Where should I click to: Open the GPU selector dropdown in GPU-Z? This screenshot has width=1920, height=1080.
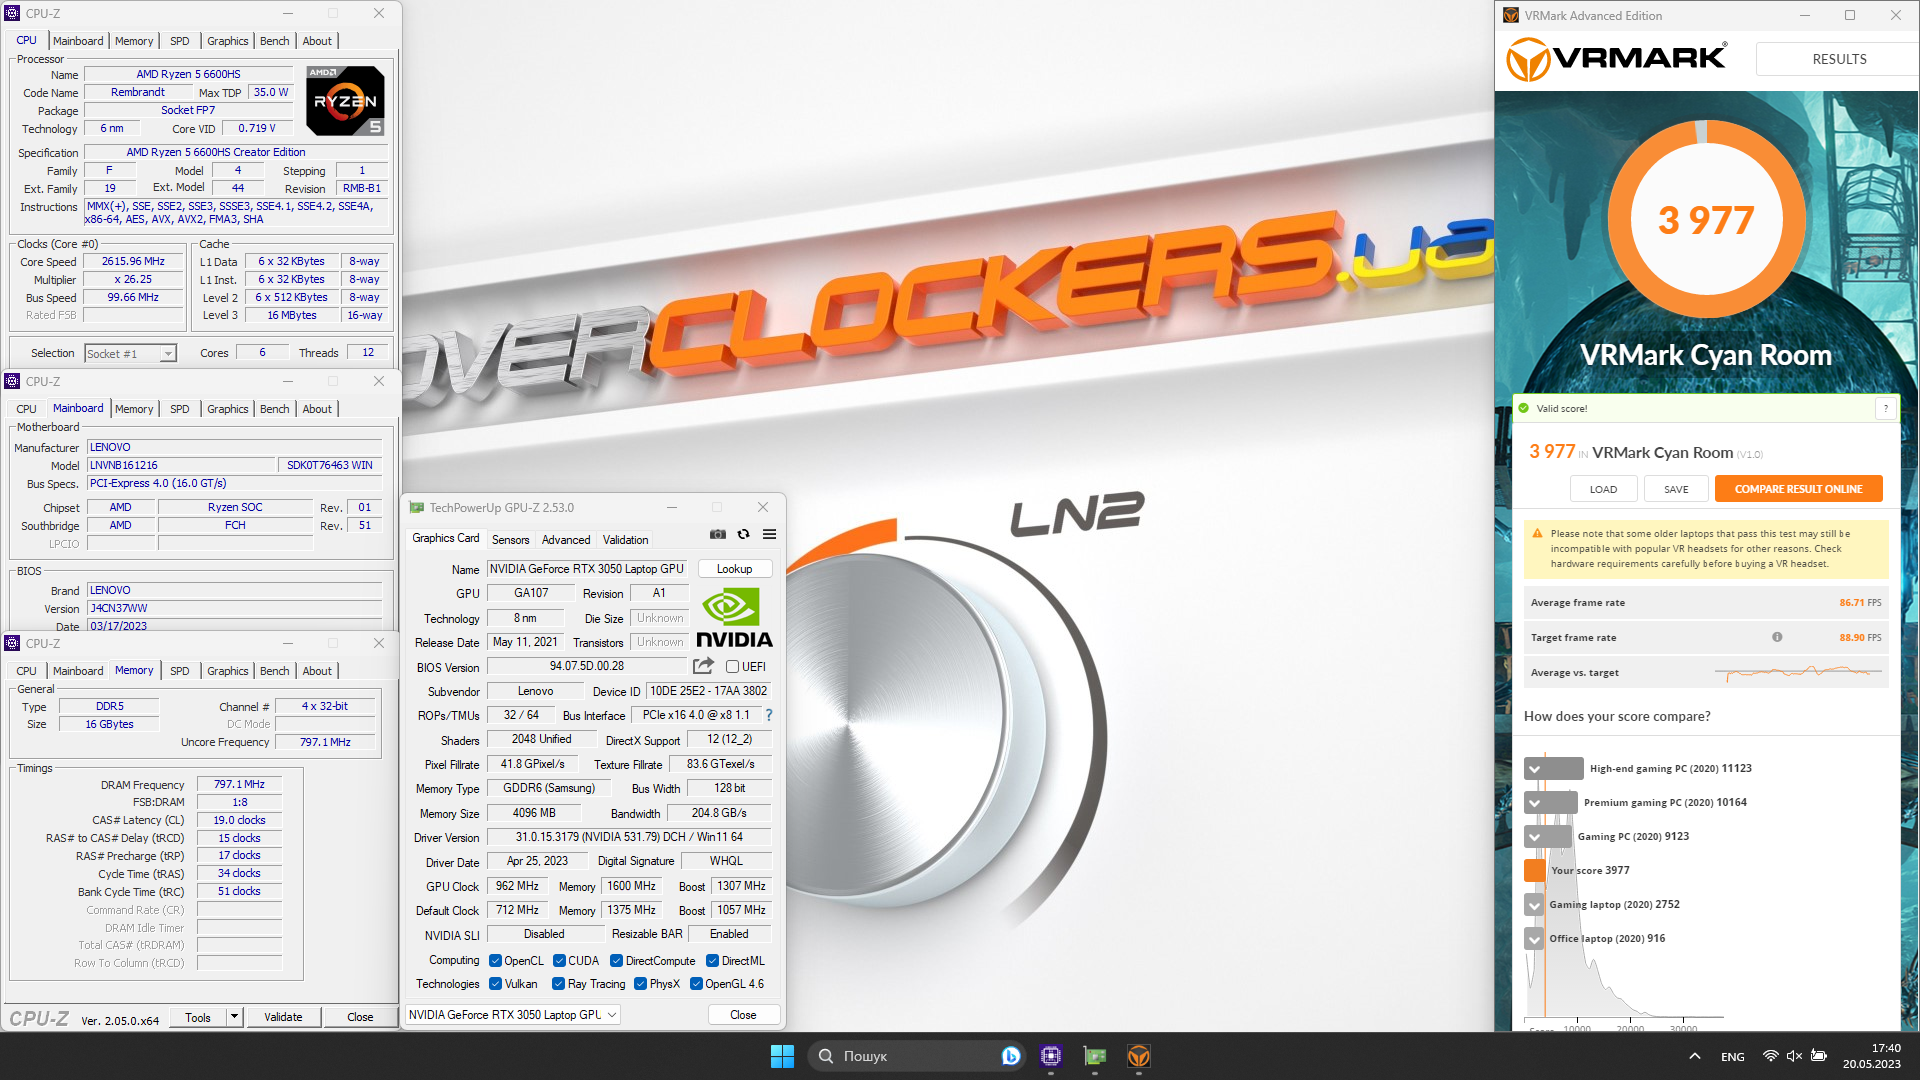tap(513, 1014)
